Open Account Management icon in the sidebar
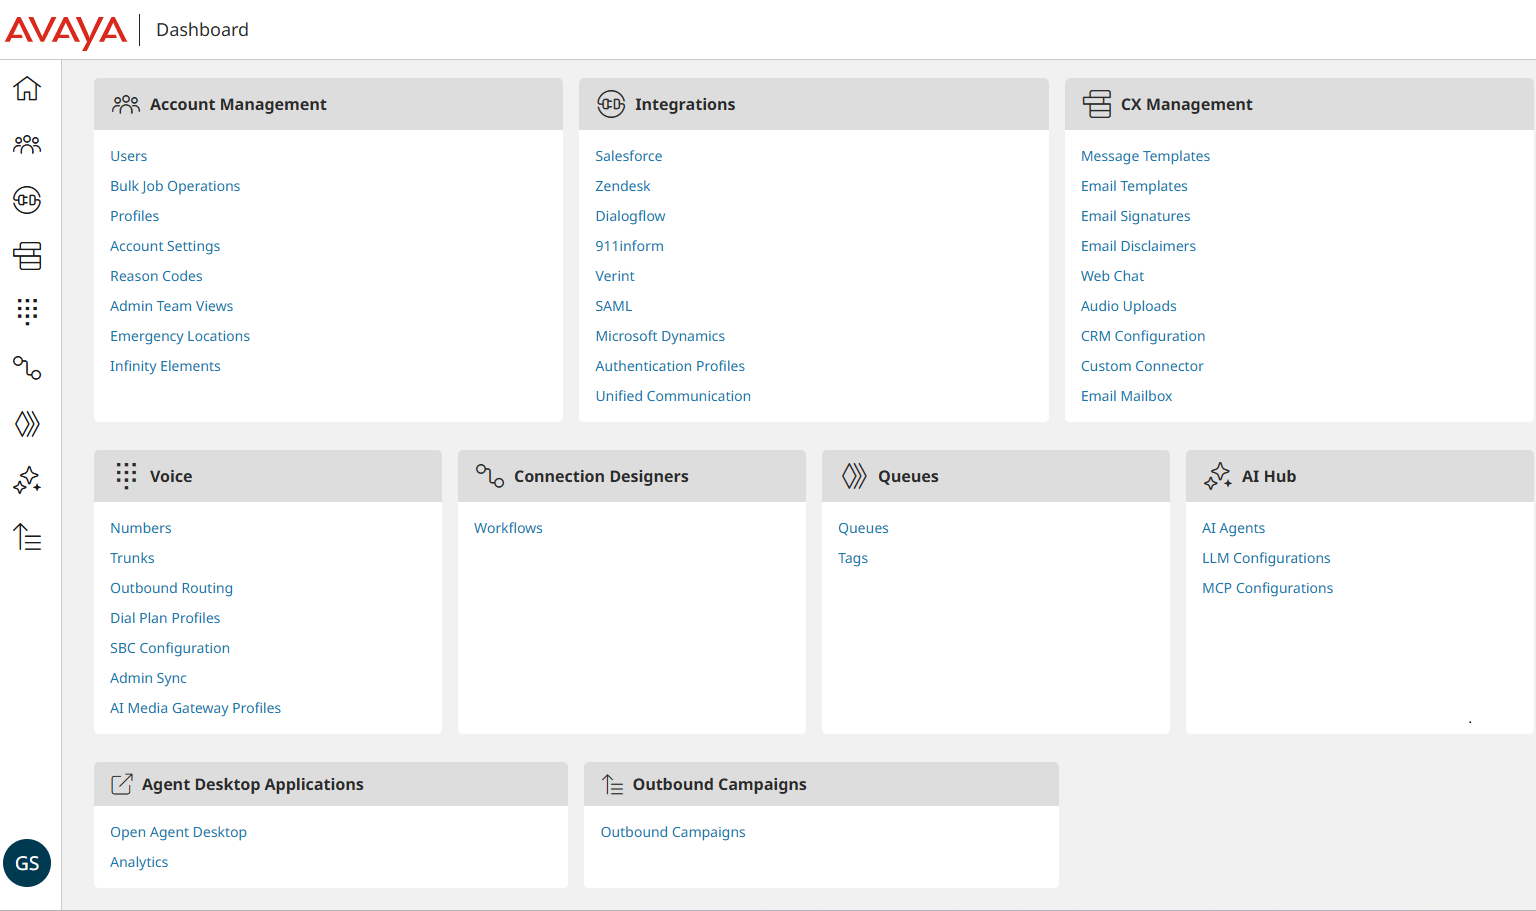The image size is (1536, 911). tap(27, 145)
